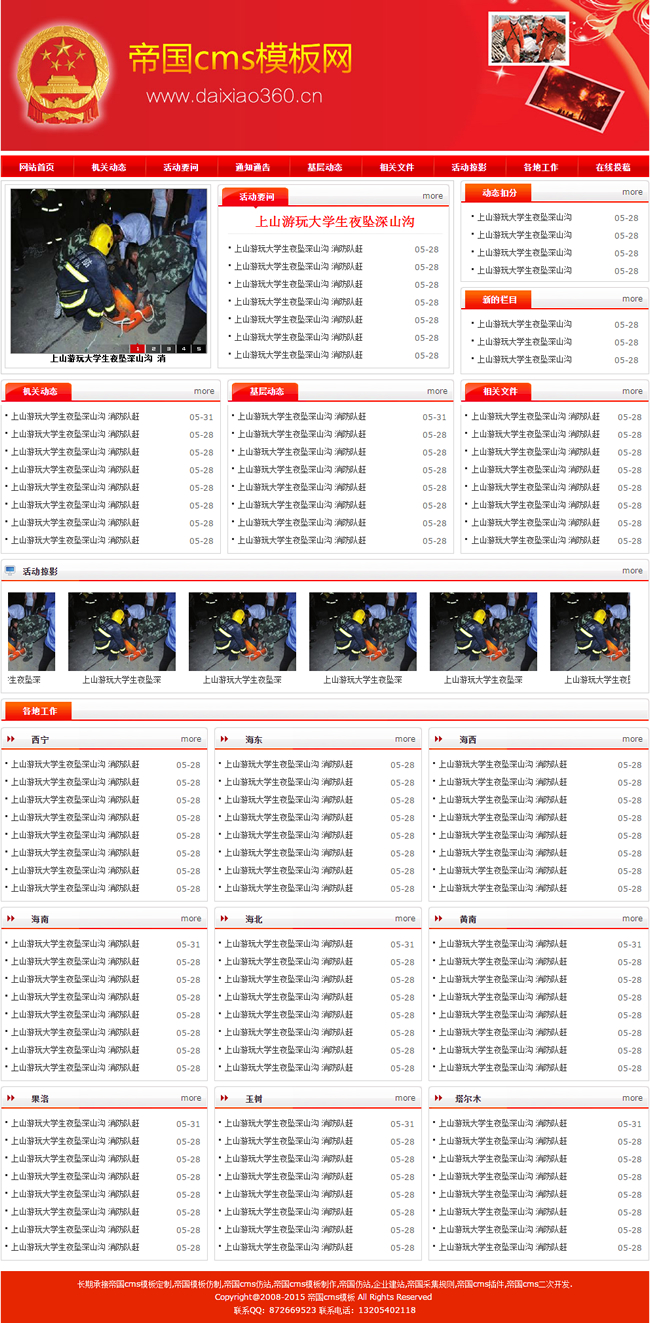Click the red double-arrow icon beside 海西
This screenshot has width=650, height=1323.
point(439,740)
